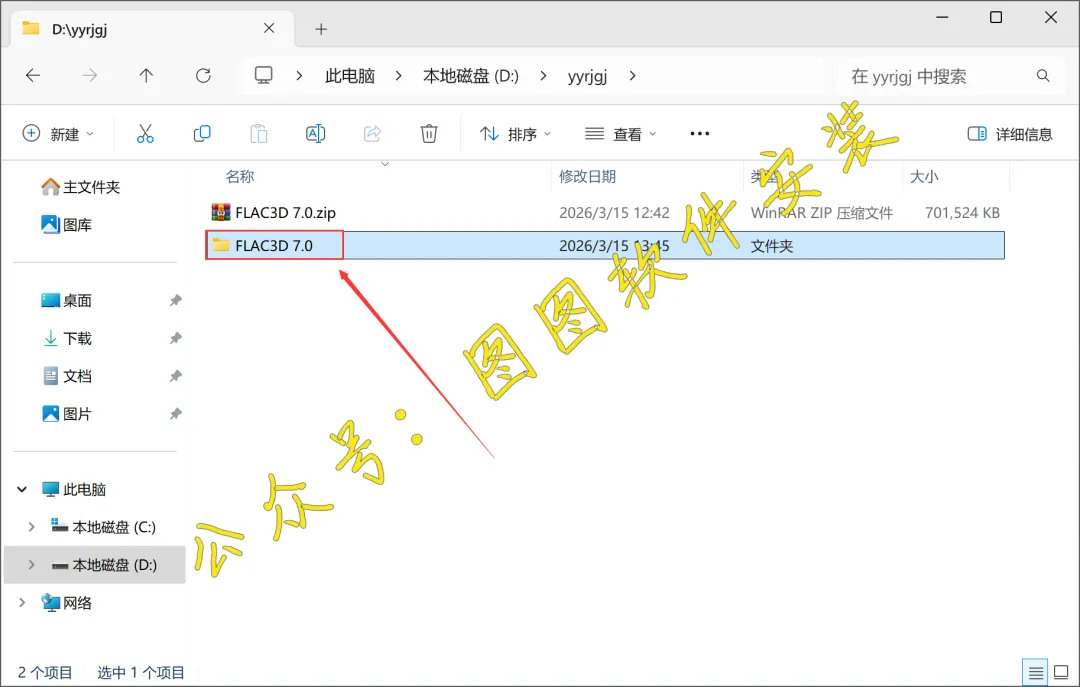
Task: Open 文档 in the sidebar
Action: tap(67, 376)
